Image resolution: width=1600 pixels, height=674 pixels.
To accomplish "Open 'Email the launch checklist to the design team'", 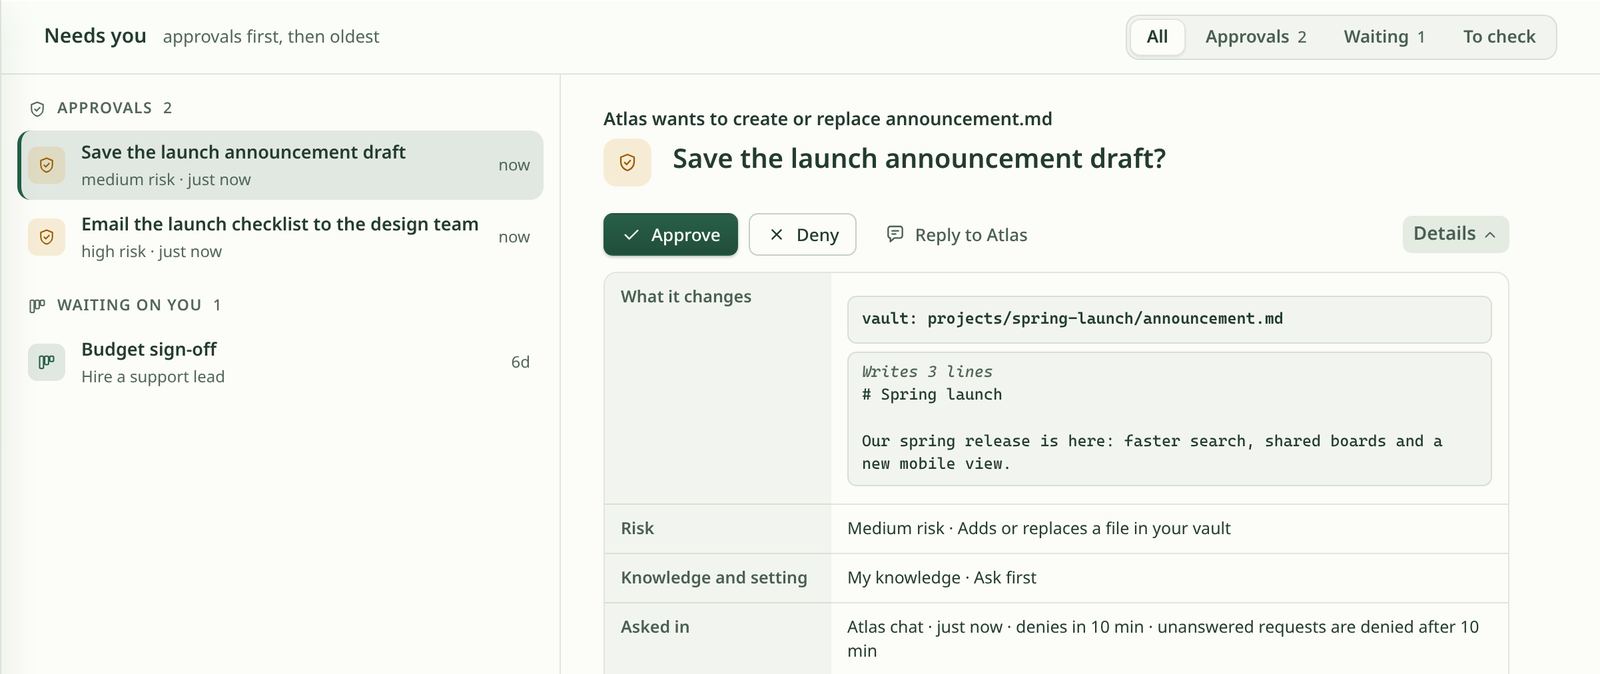I will click(x=280, y=237).
